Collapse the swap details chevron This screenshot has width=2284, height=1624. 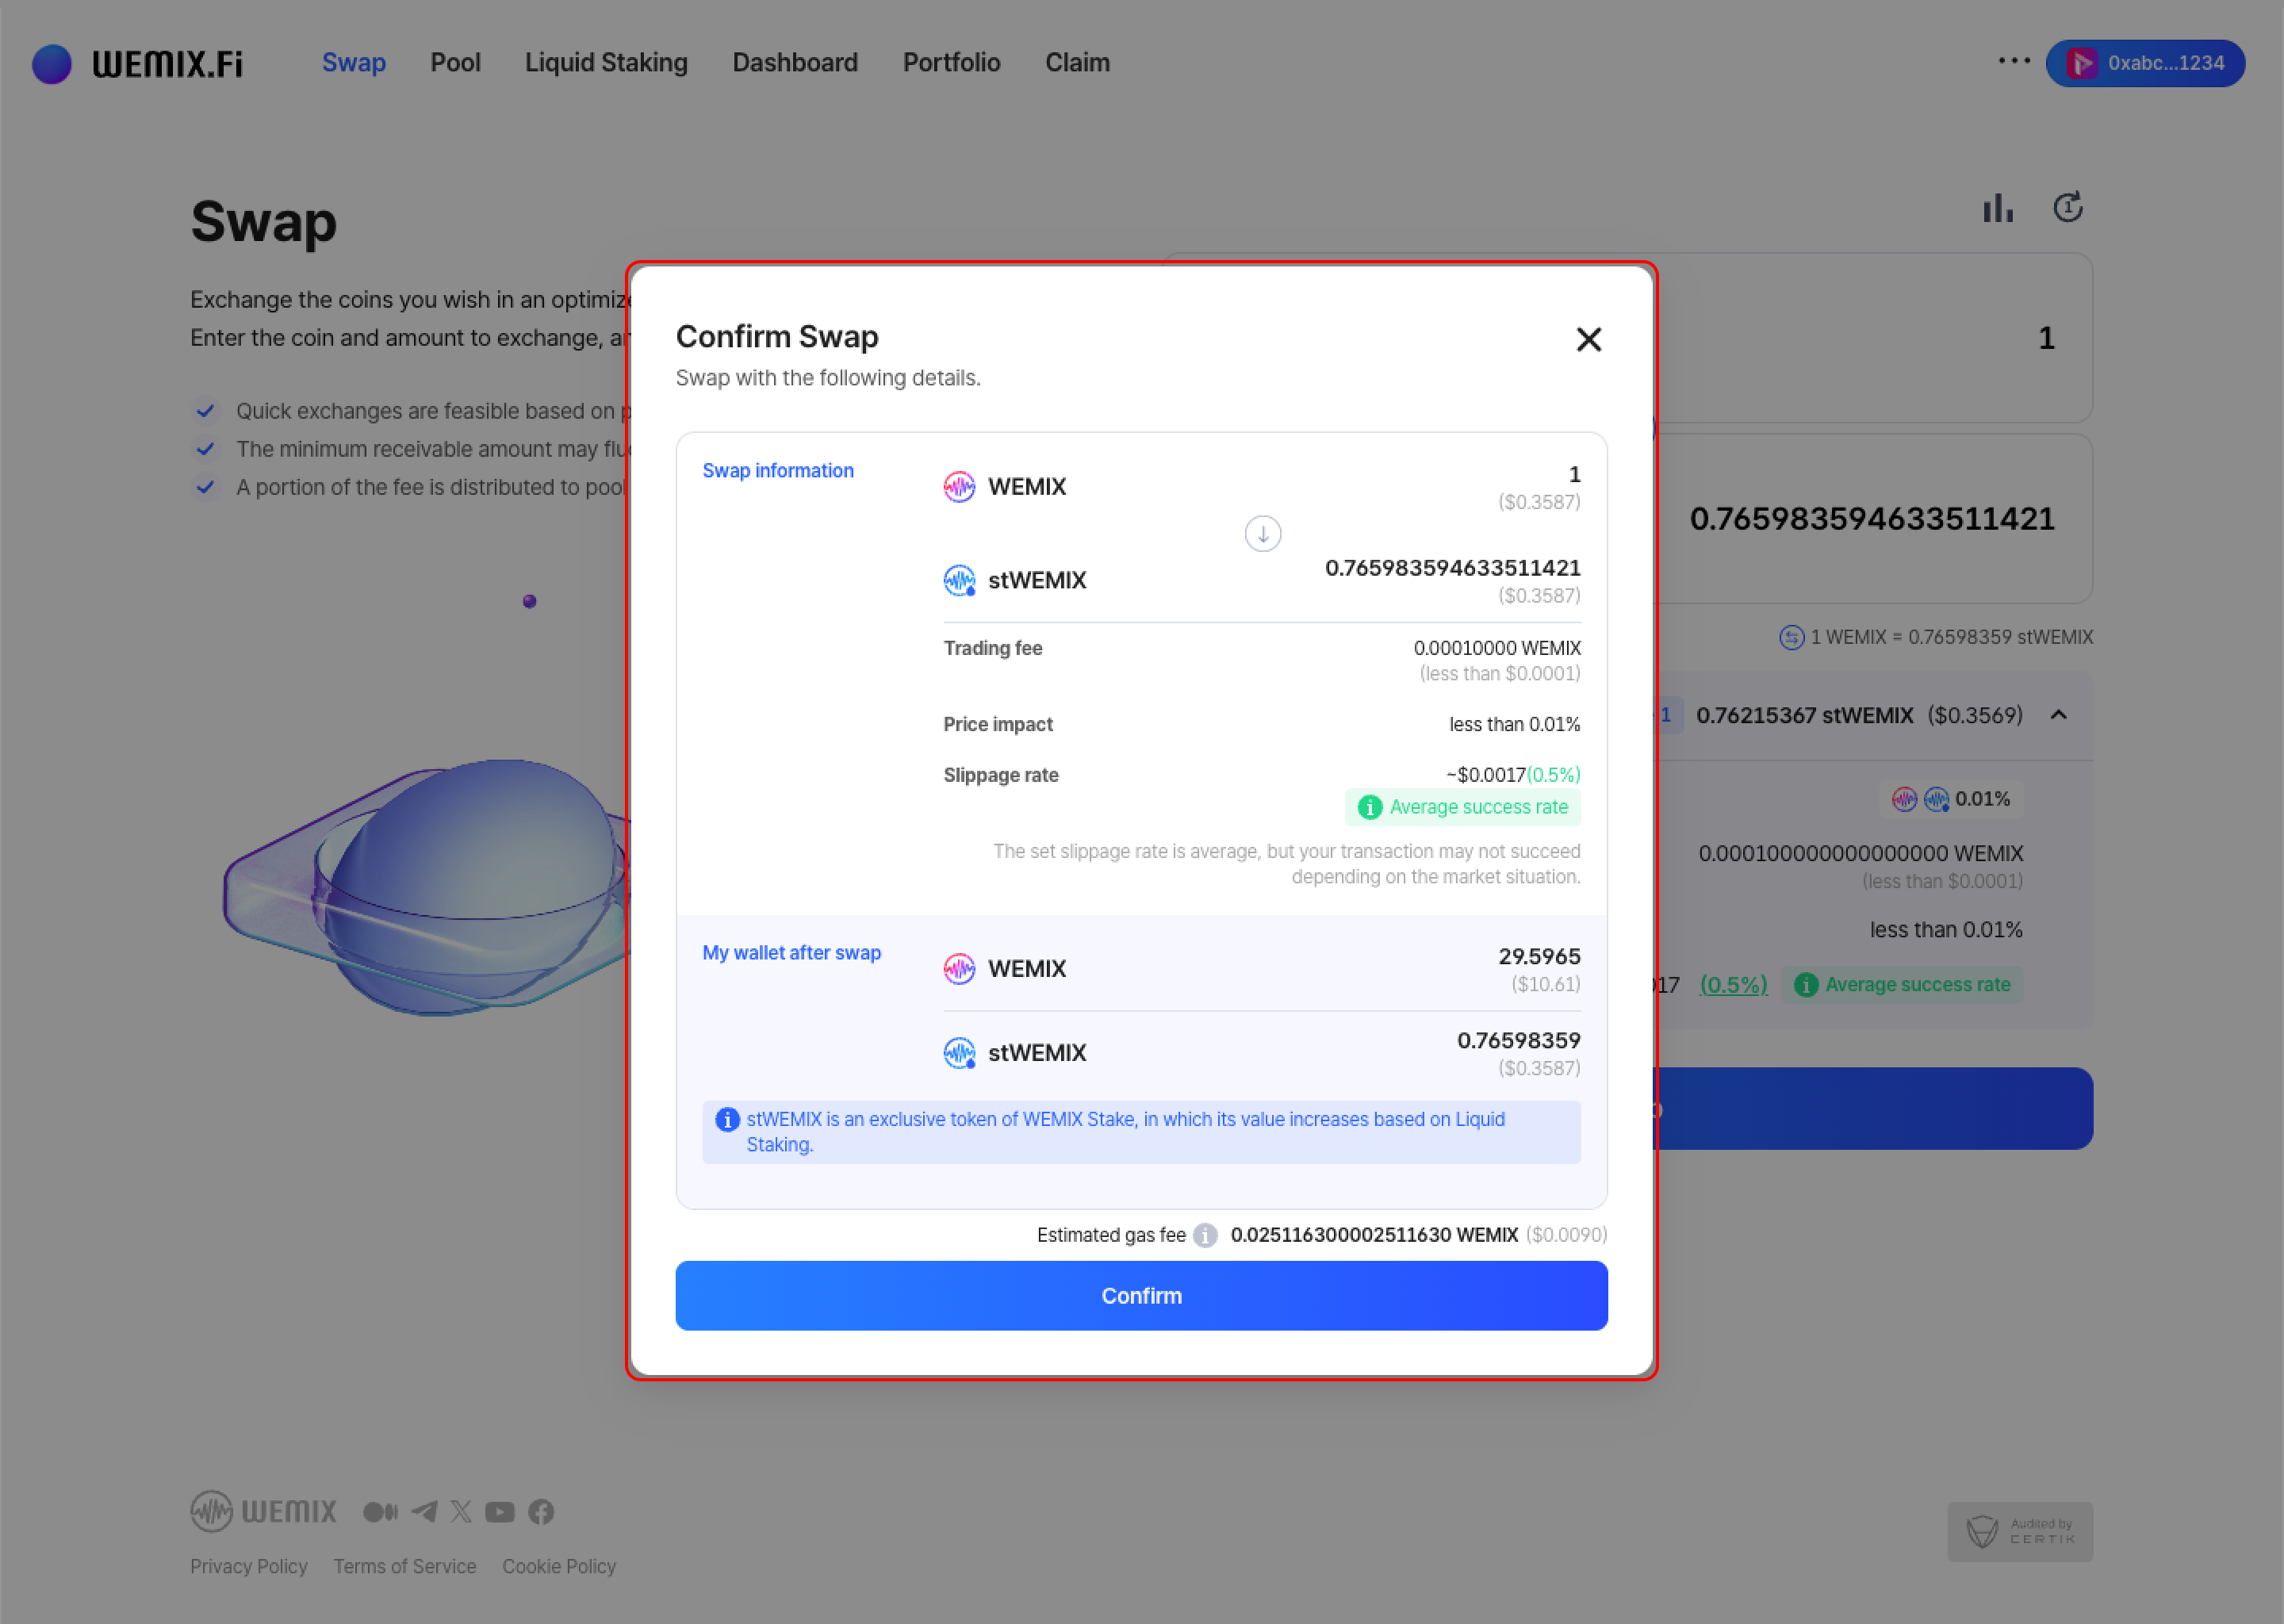click(x=2058, y=715)
